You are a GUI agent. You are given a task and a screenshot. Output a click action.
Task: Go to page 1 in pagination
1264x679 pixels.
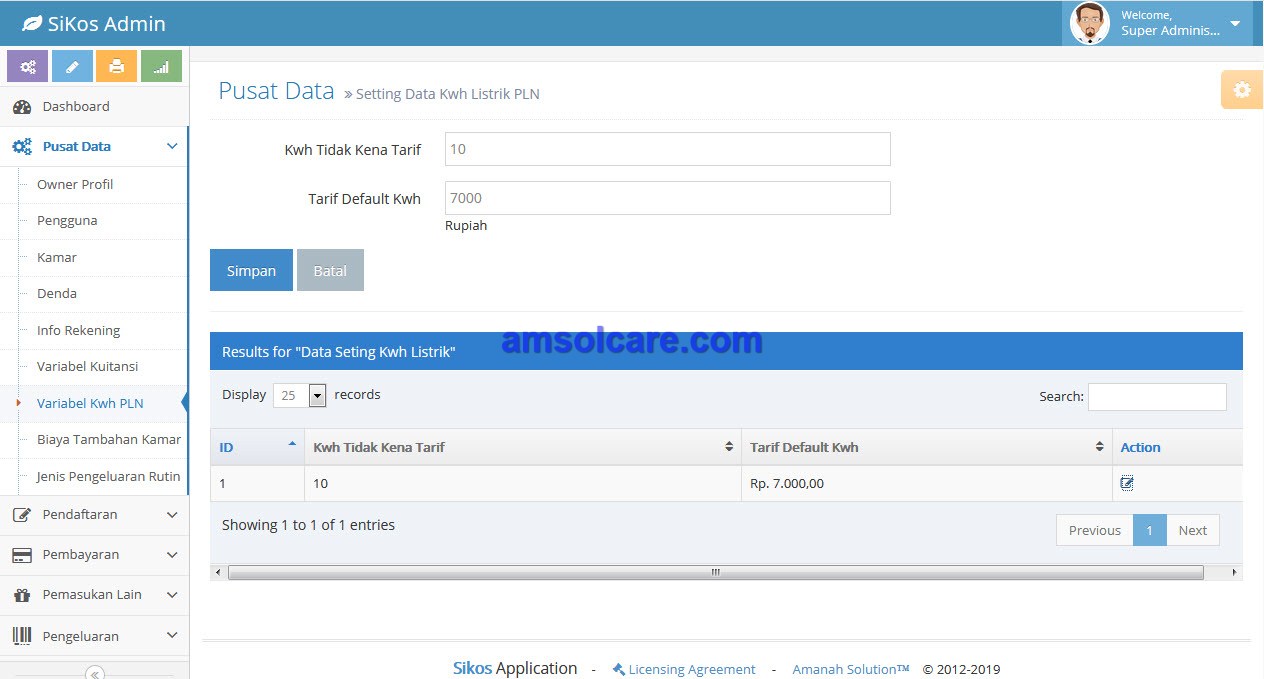tap(1149, 530)
